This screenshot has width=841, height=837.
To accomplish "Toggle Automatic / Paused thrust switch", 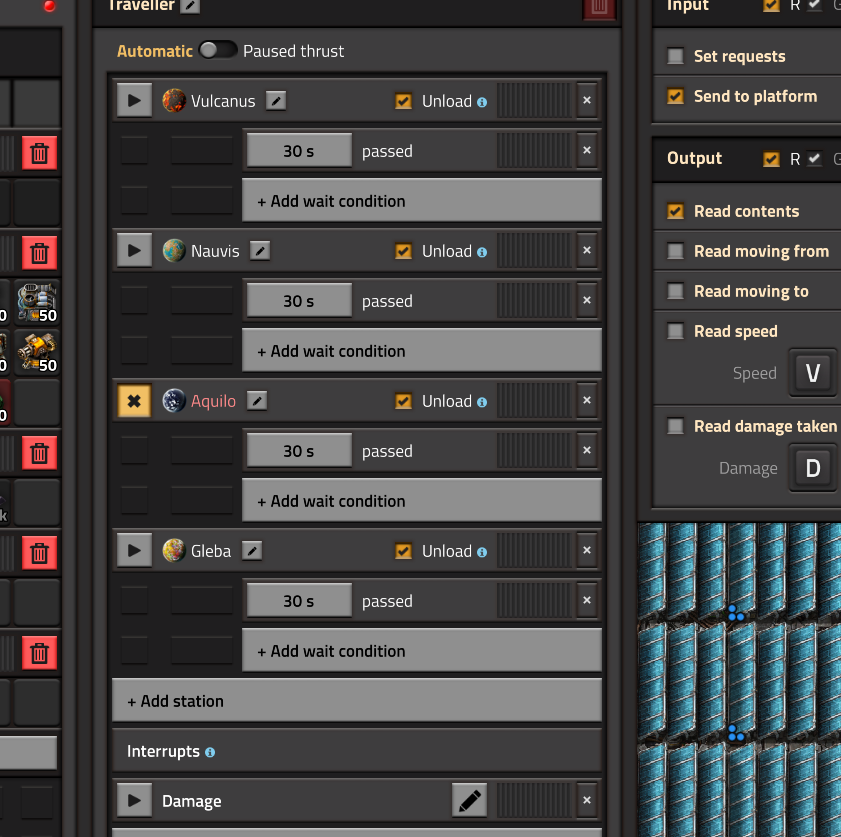I will click(218, 50).
